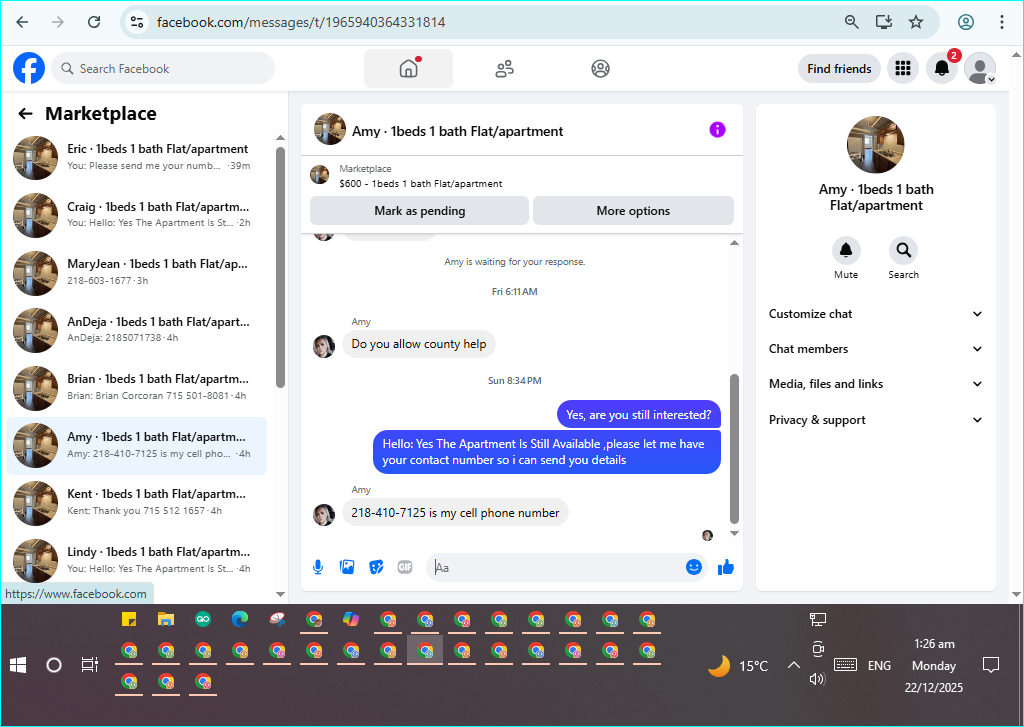Go back in browser history
This screenshot has height=727, width=1024.
22,22
